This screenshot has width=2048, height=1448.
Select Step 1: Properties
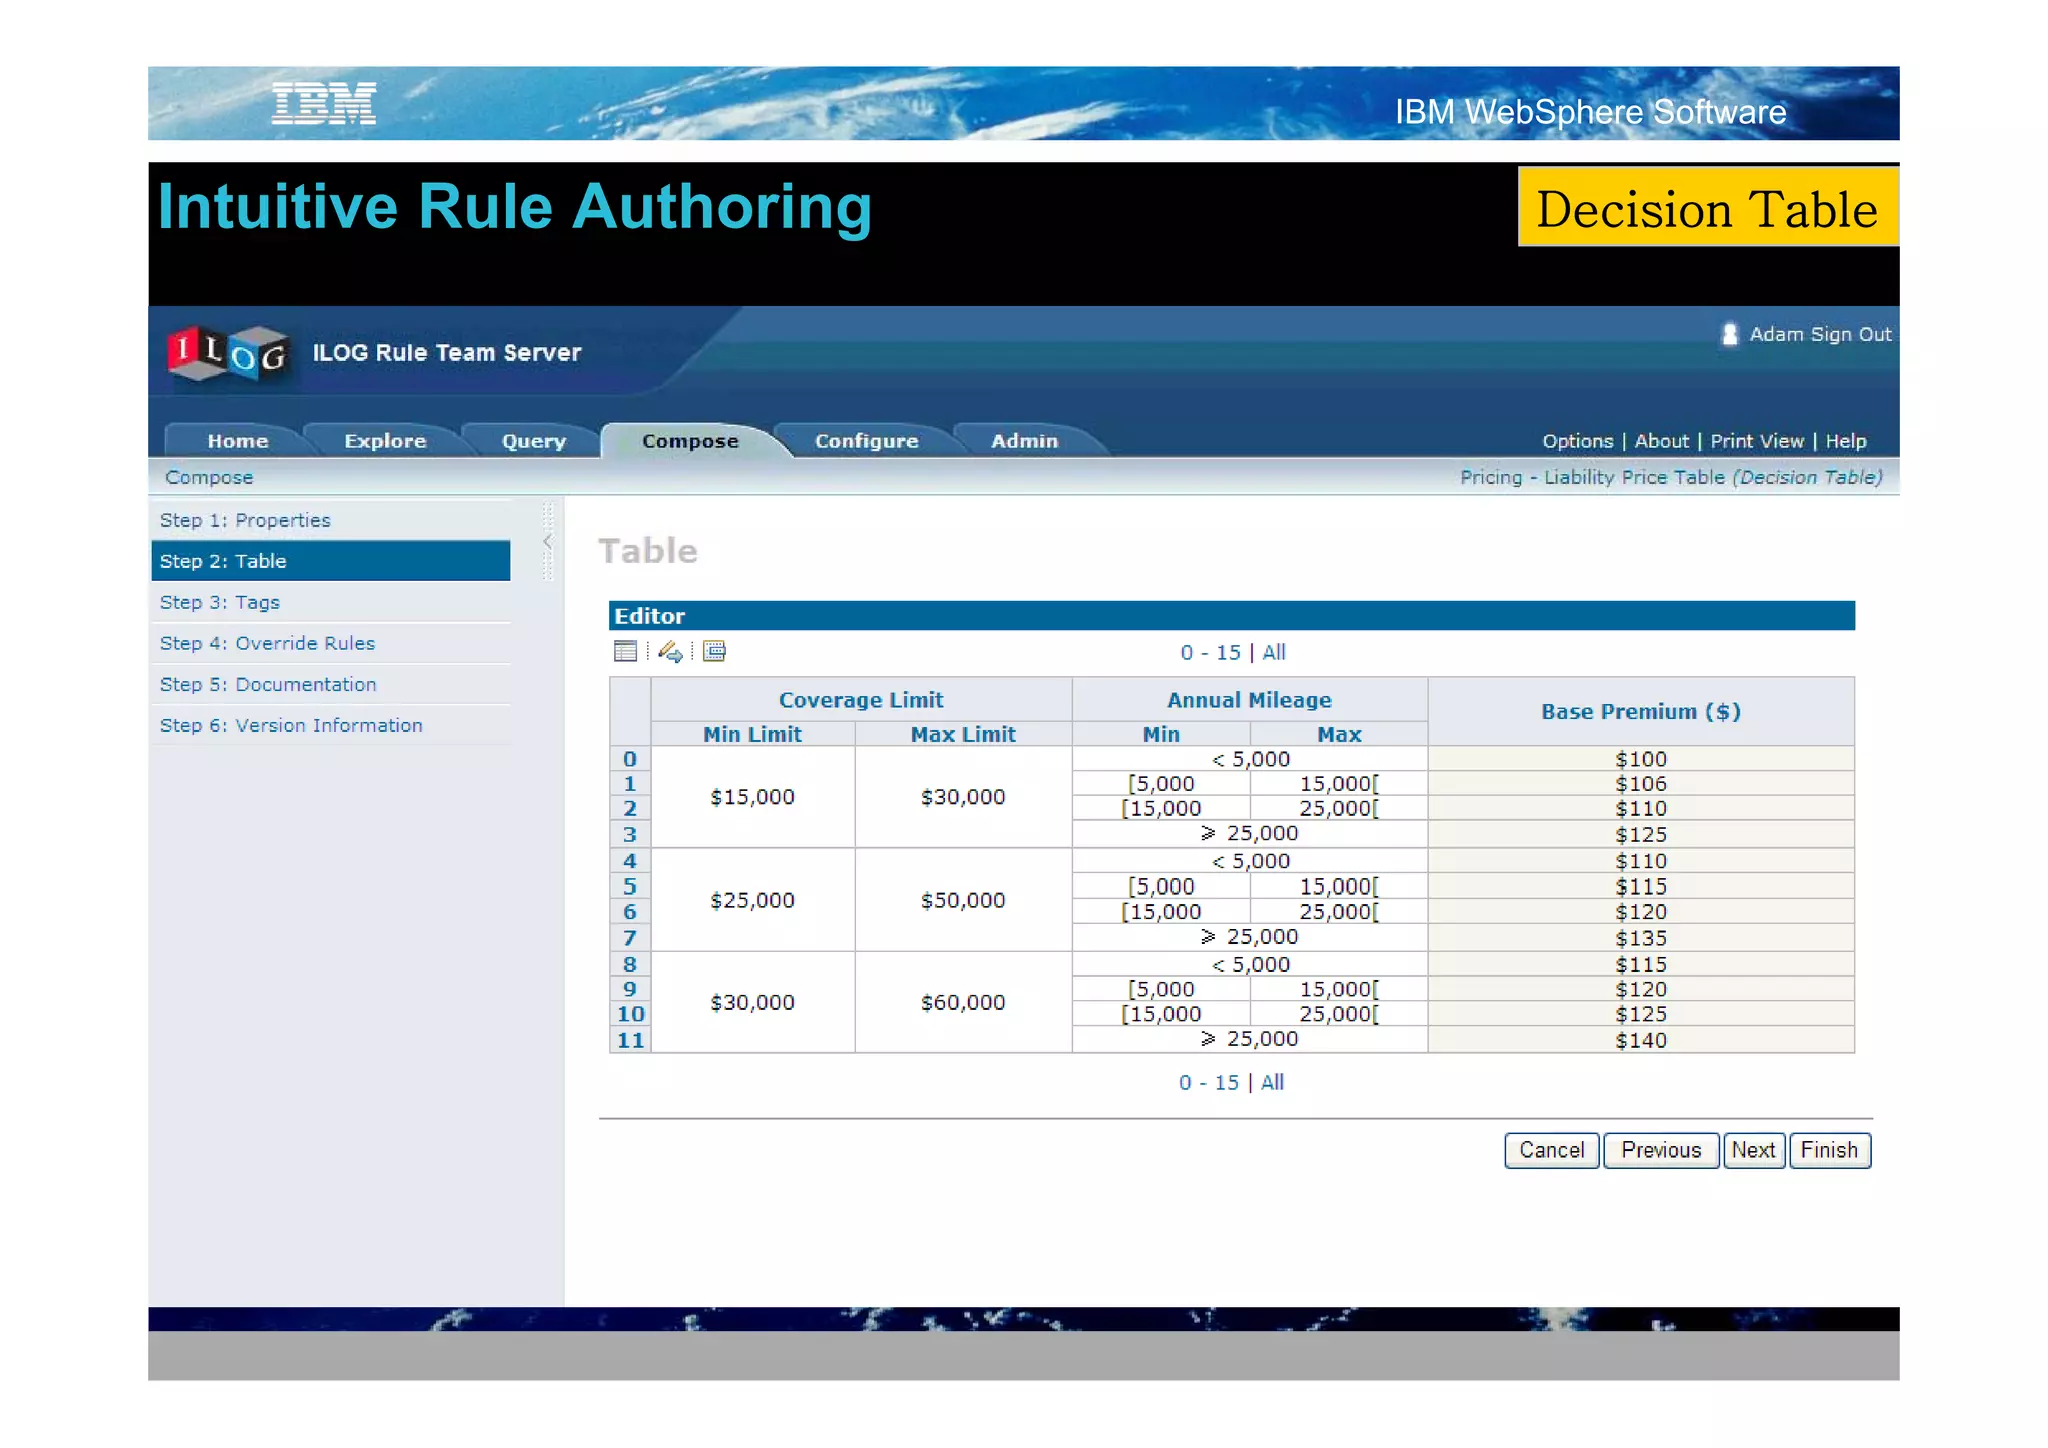click(330, 520)
